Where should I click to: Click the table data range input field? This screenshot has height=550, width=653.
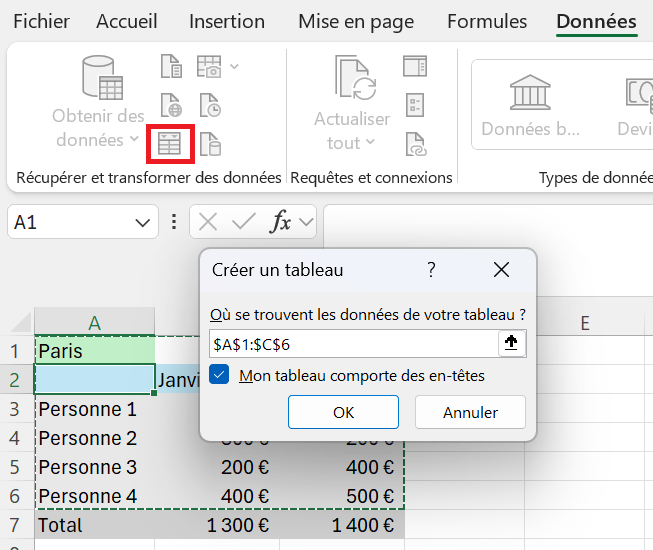pos(353,343)
